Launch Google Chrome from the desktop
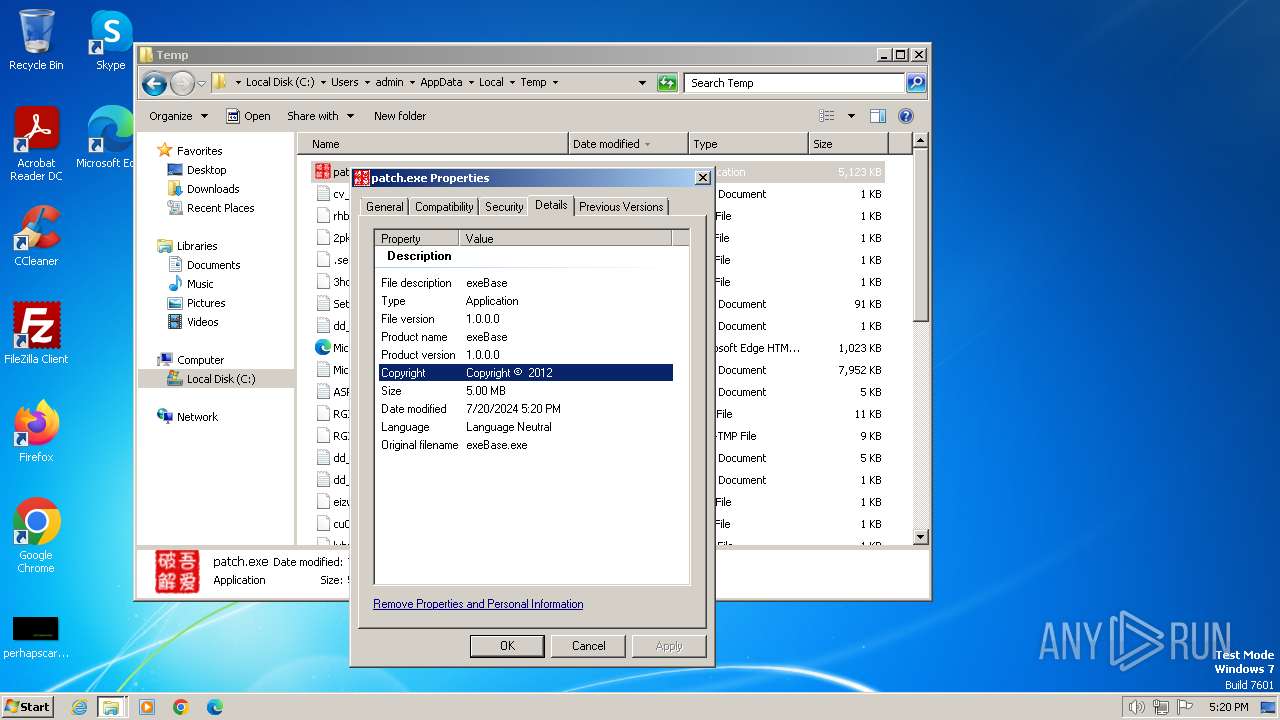This screenshot has height=720, width=1280. click(36, 536)
